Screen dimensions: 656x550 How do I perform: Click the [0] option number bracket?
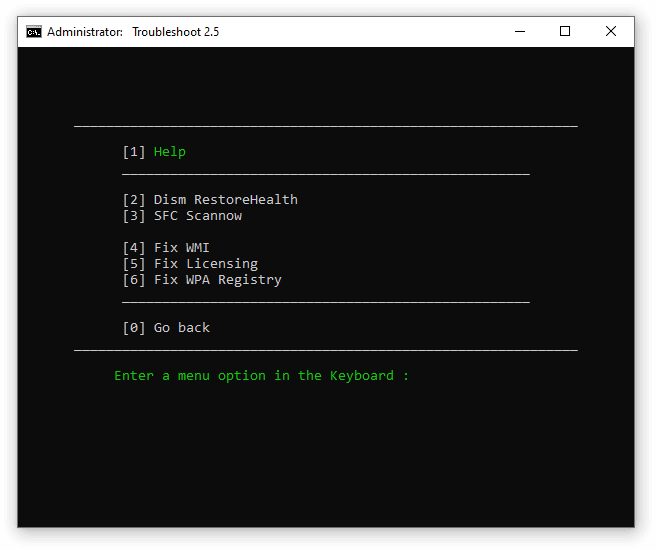[134, 328]
